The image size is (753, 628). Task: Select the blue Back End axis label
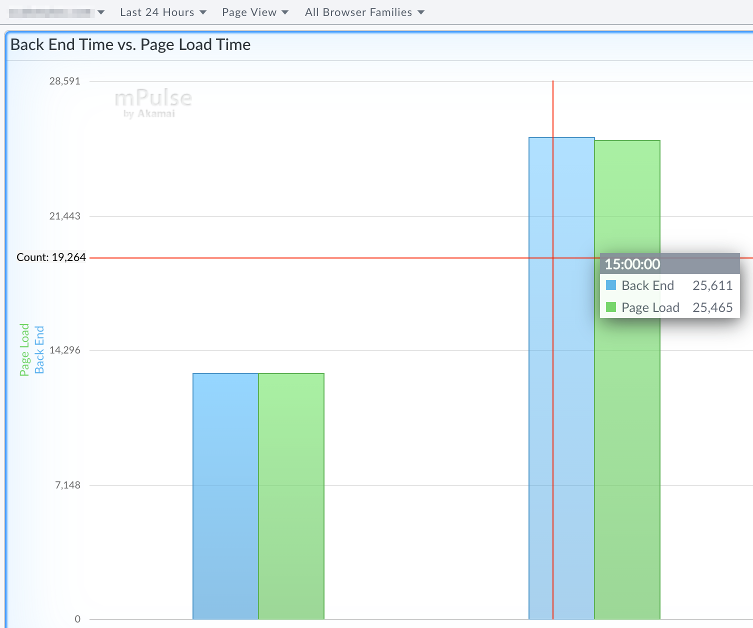point(40,349)
